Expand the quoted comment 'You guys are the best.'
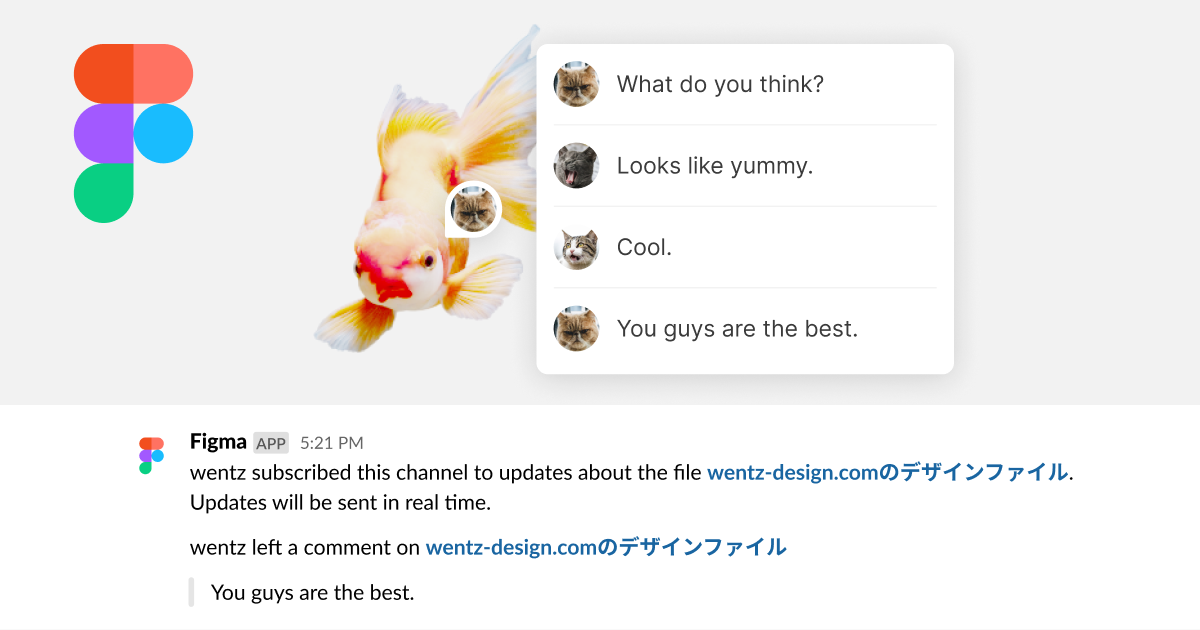 click(x=313, y=592)
